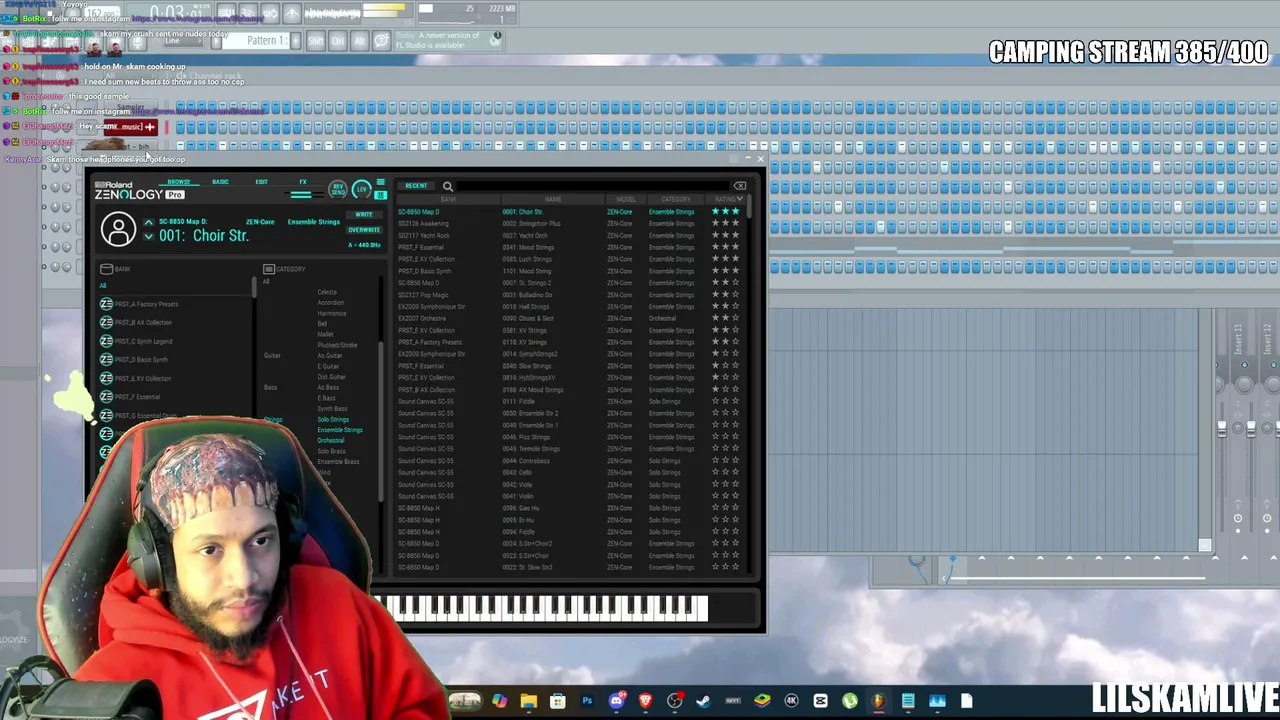Image resolution: width=1280 pixels, height=720 pixels.
Task: Clear the tone search field with the delete icon
Action: click(x=740, y=186)
